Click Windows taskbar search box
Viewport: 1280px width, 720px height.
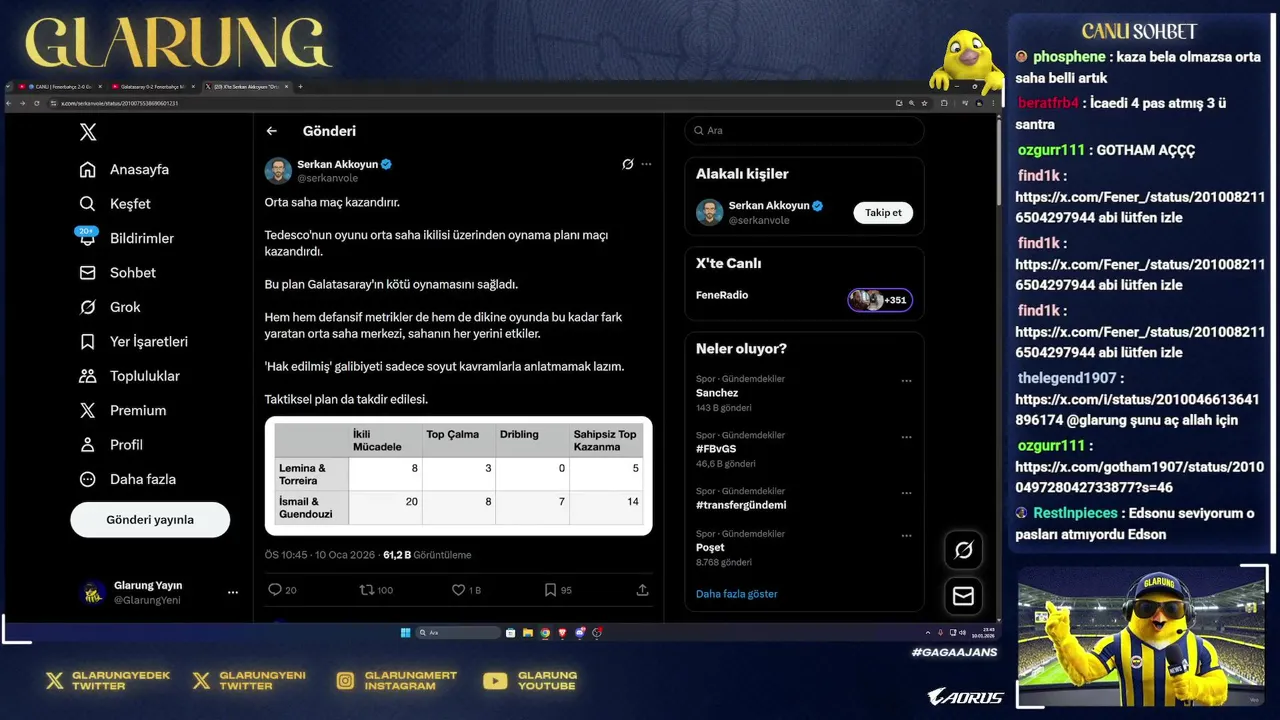coord(458,633)
